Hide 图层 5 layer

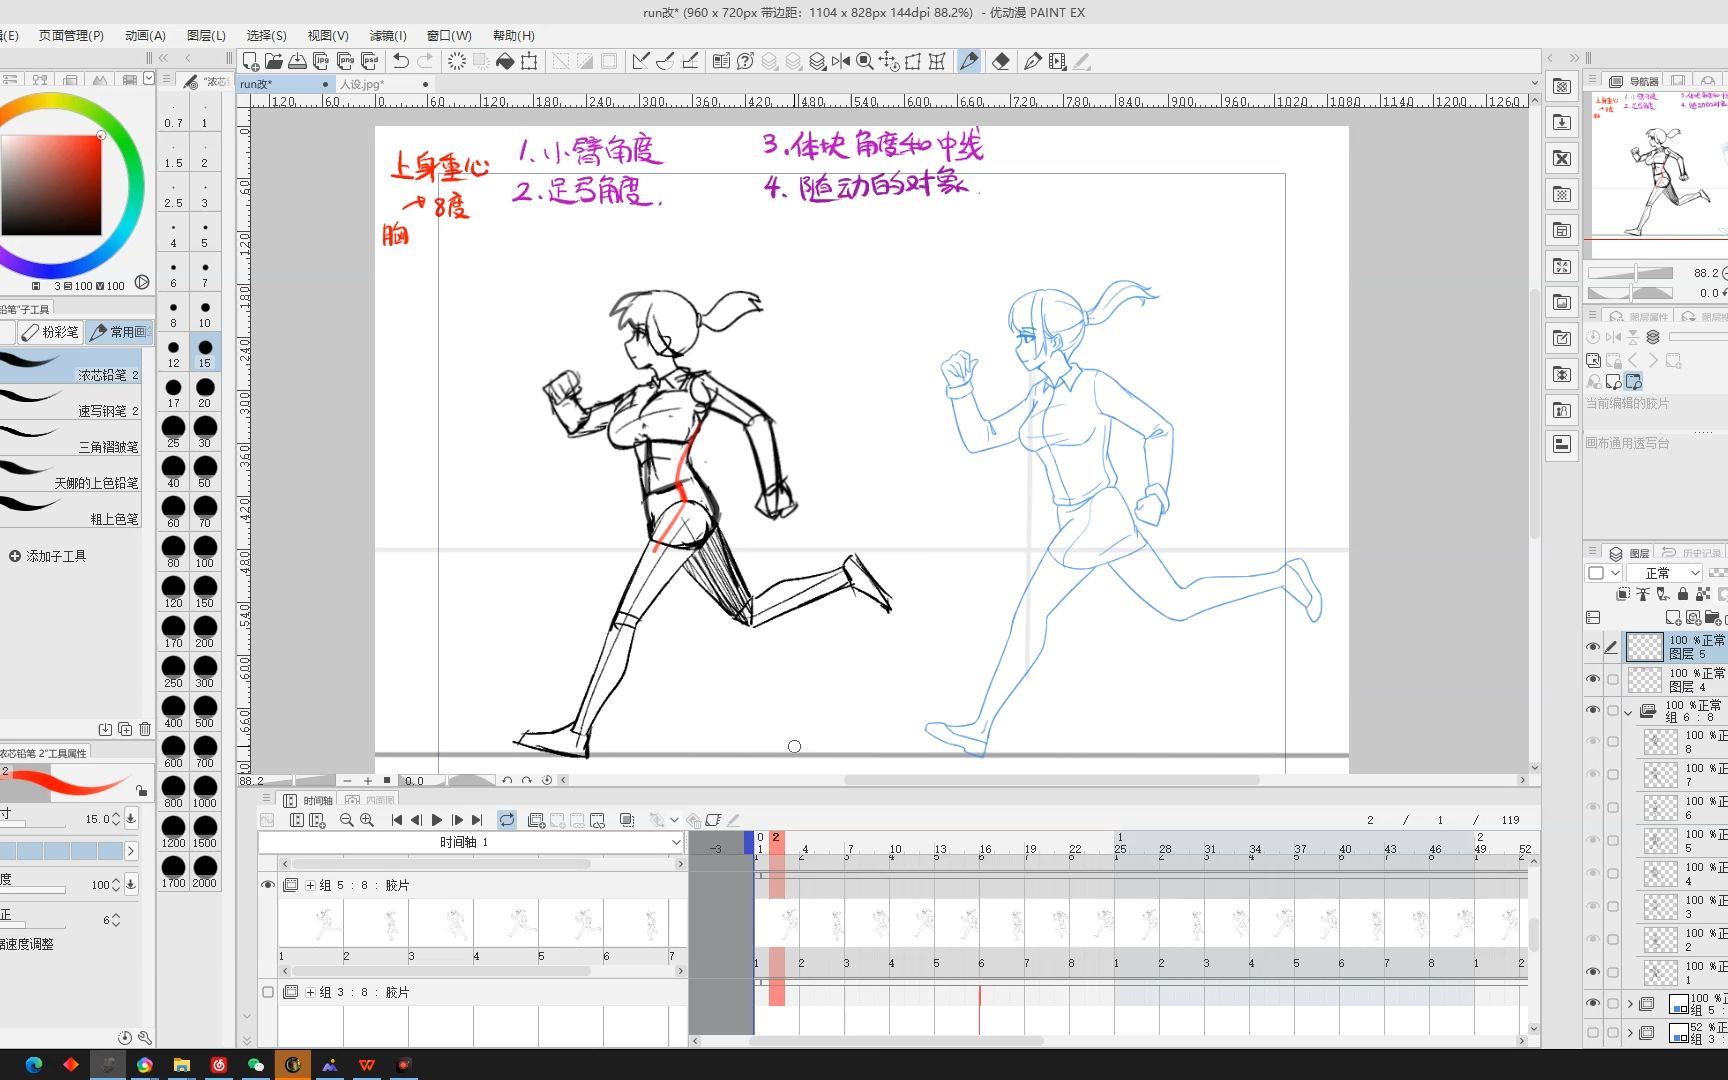coord(1593,647)
